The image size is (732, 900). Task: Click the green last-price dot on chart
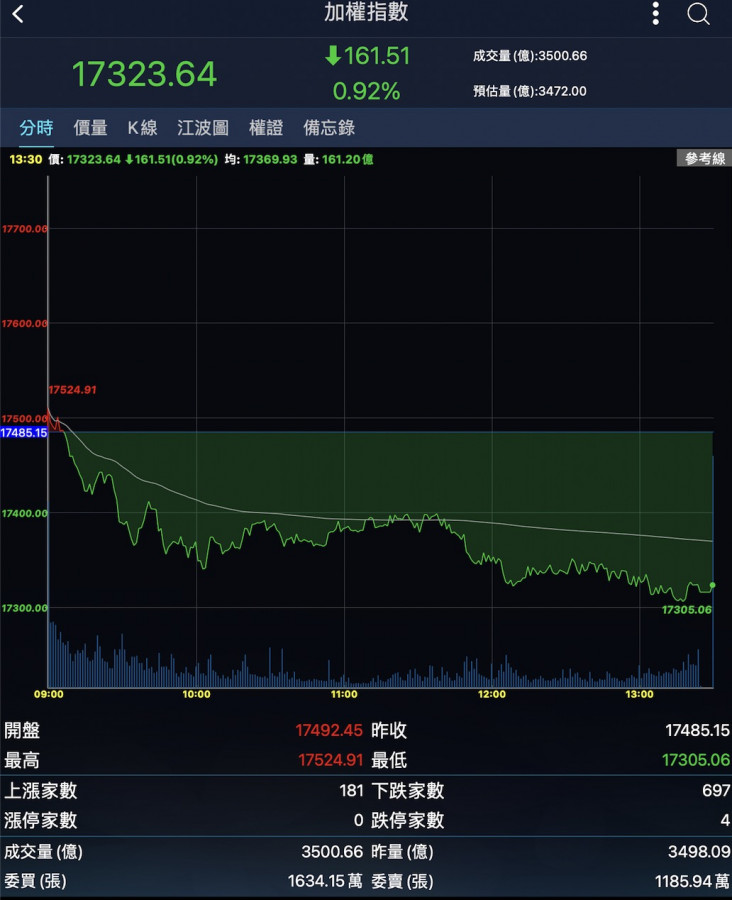(712, 585)
